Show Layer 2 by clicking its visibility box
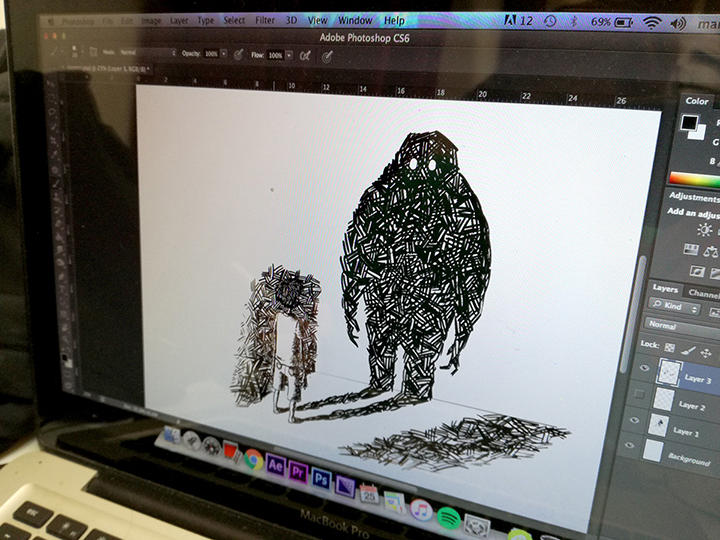 coord(639,394)
